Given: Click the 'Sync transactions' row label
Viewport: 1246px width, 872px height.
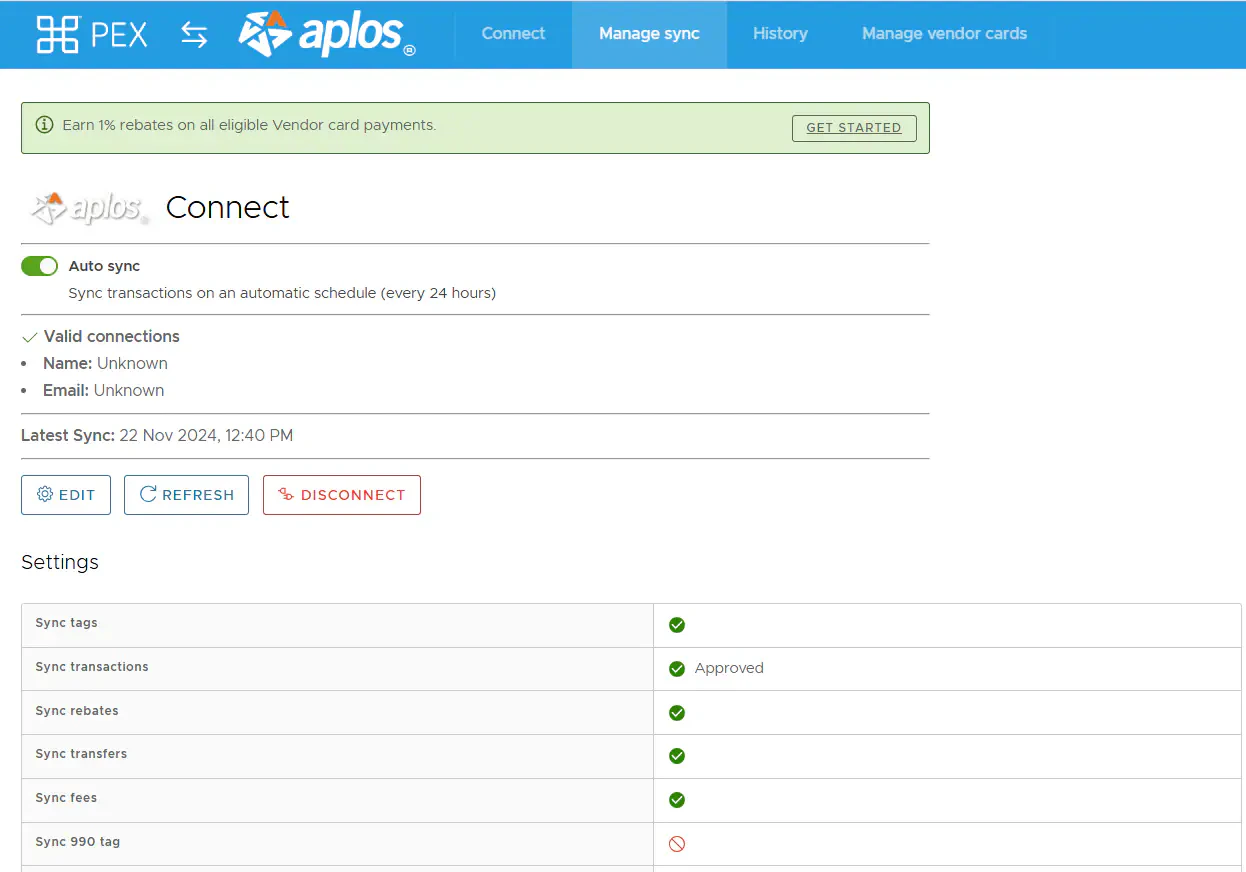Looking at the screenshot, I should [x=92, y=667].
